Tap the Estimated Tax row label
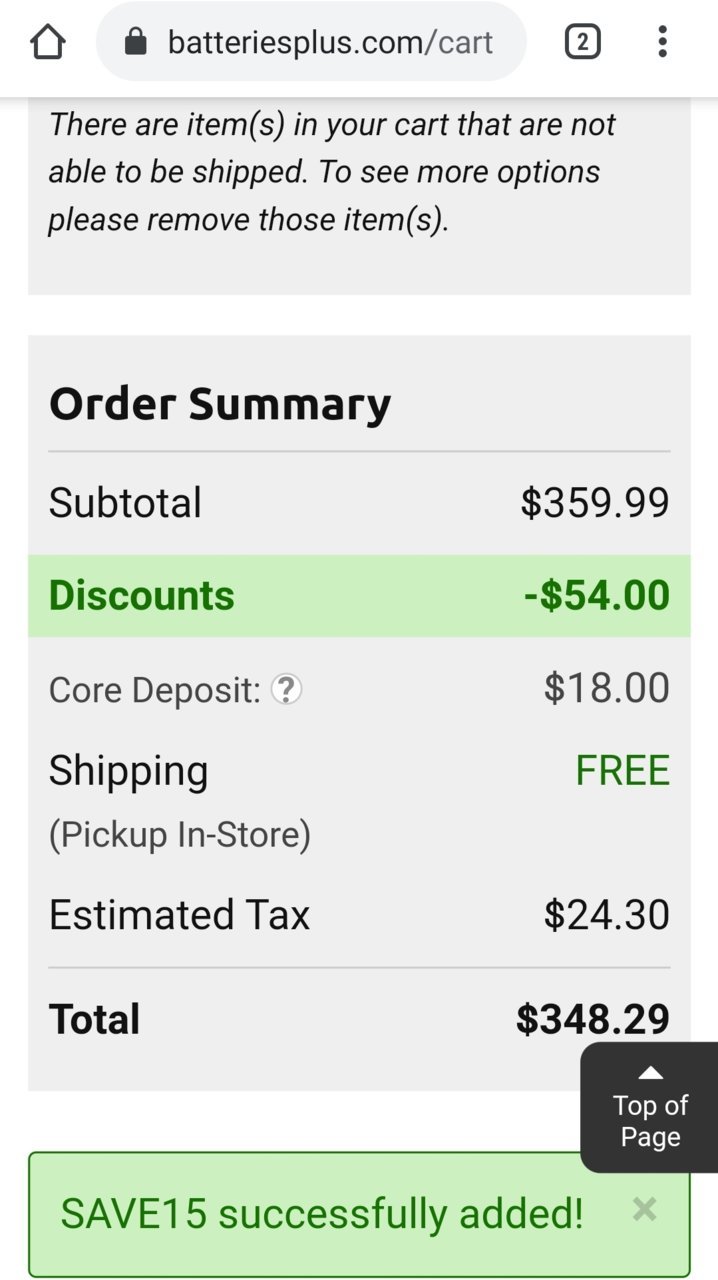The image size is (718, 1280). [180, 915]
